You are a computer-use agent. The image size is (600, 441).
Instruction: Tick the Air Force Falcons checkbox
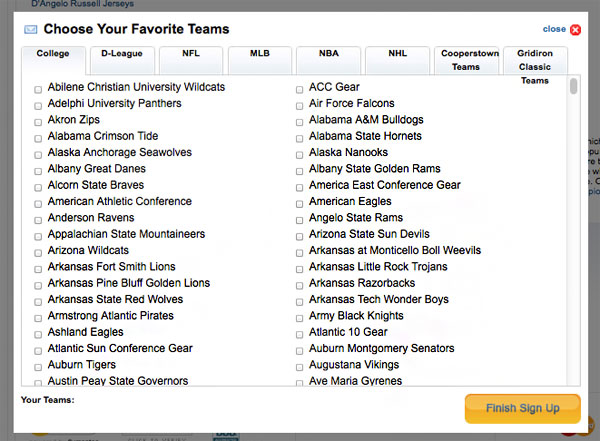pos(300,104)
